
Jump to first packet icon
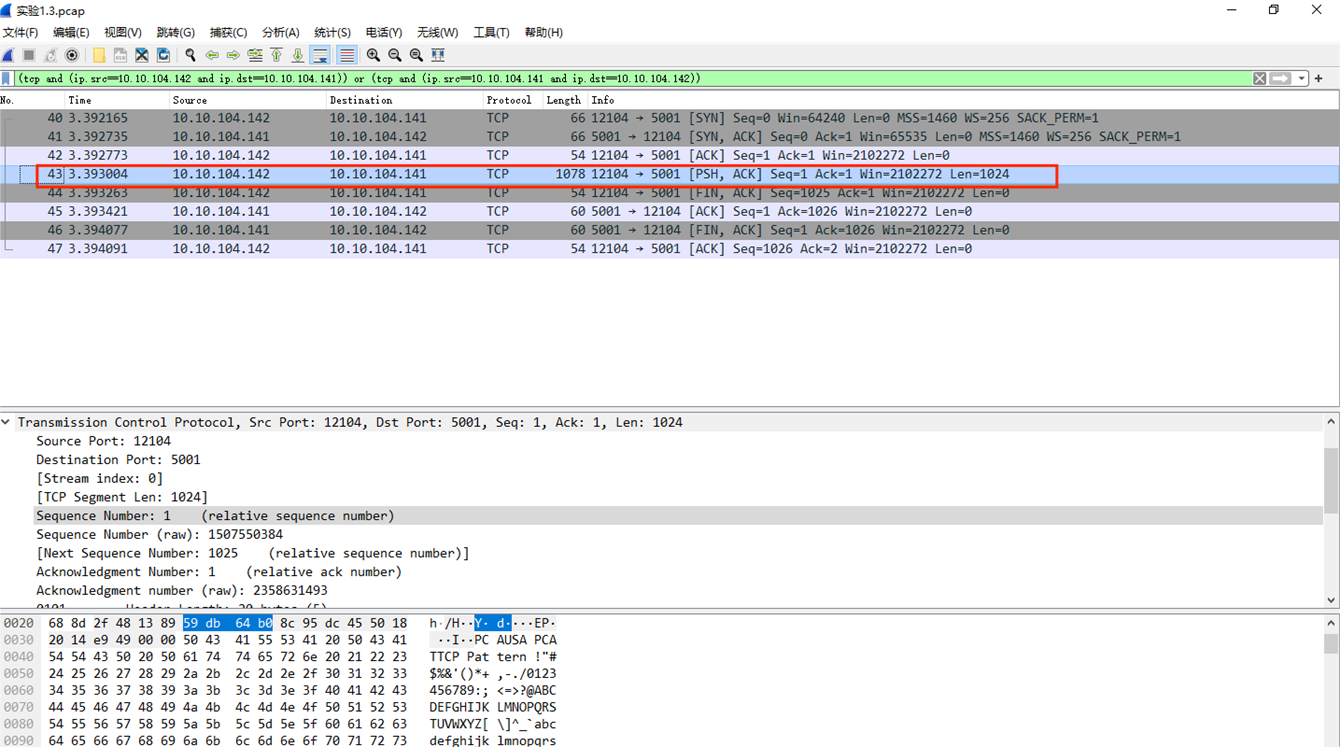pyautogui.click(x=276, y=55)
